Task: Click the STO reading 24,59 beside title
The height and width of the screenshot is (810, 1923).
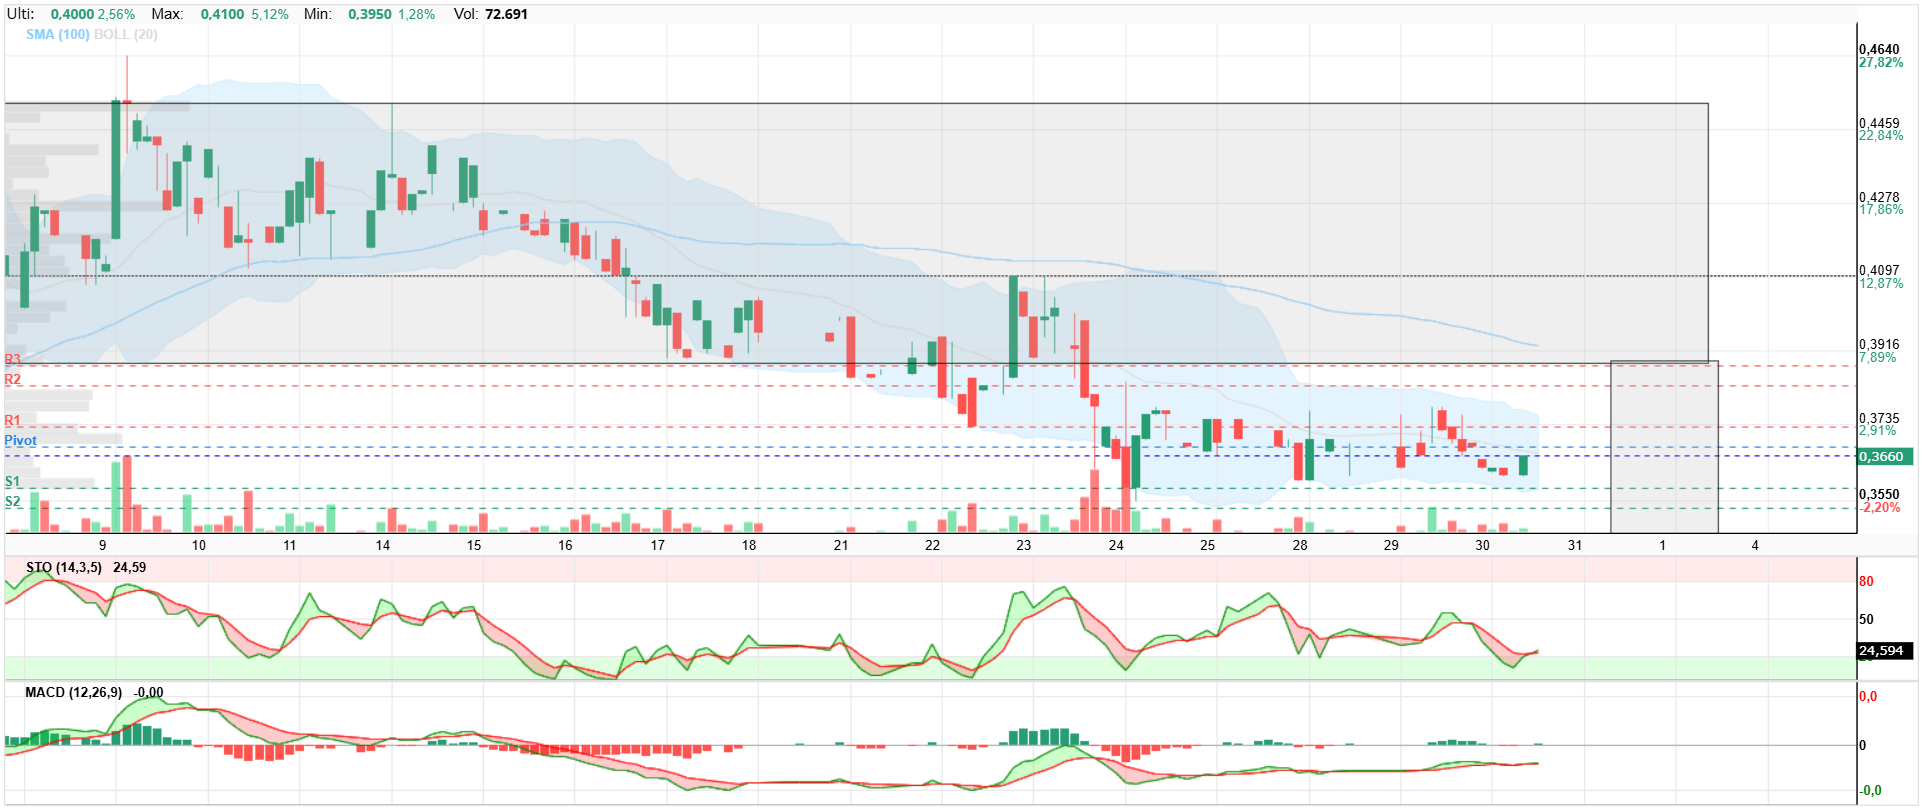Action: tap(130, 567)
